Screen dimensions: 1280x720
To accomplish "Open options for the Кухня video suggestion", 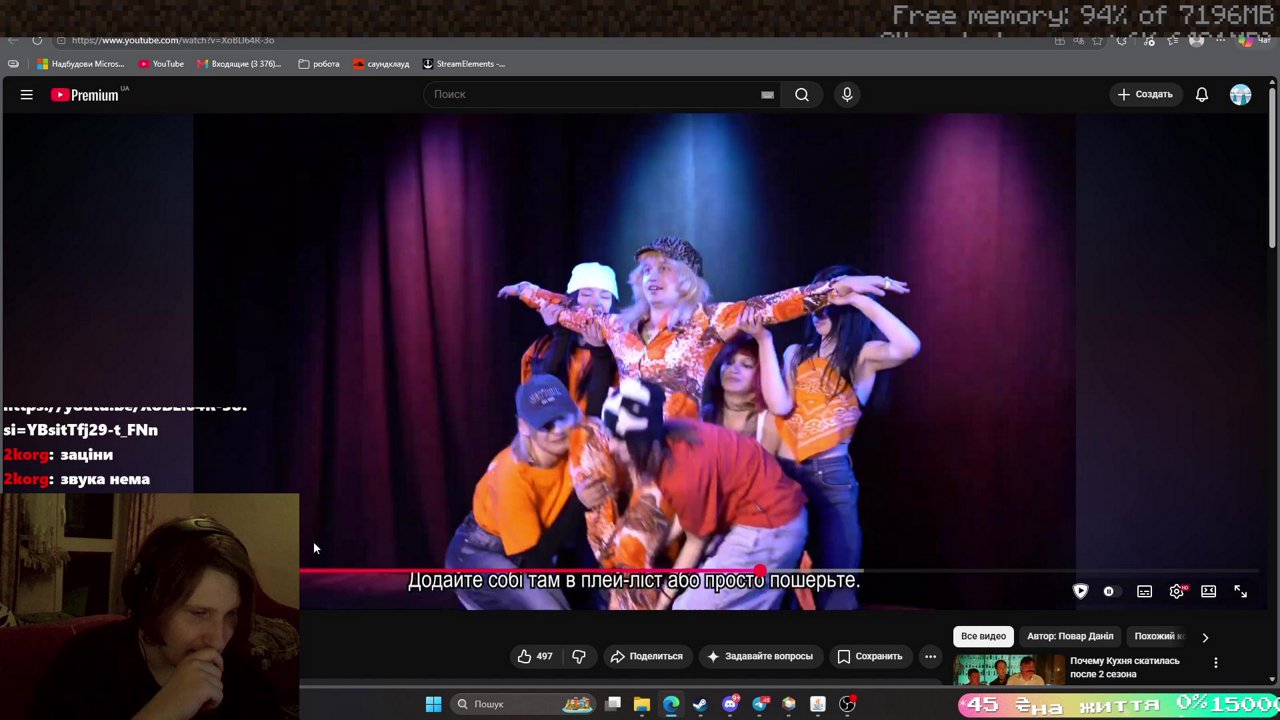I will [1216, 662].
